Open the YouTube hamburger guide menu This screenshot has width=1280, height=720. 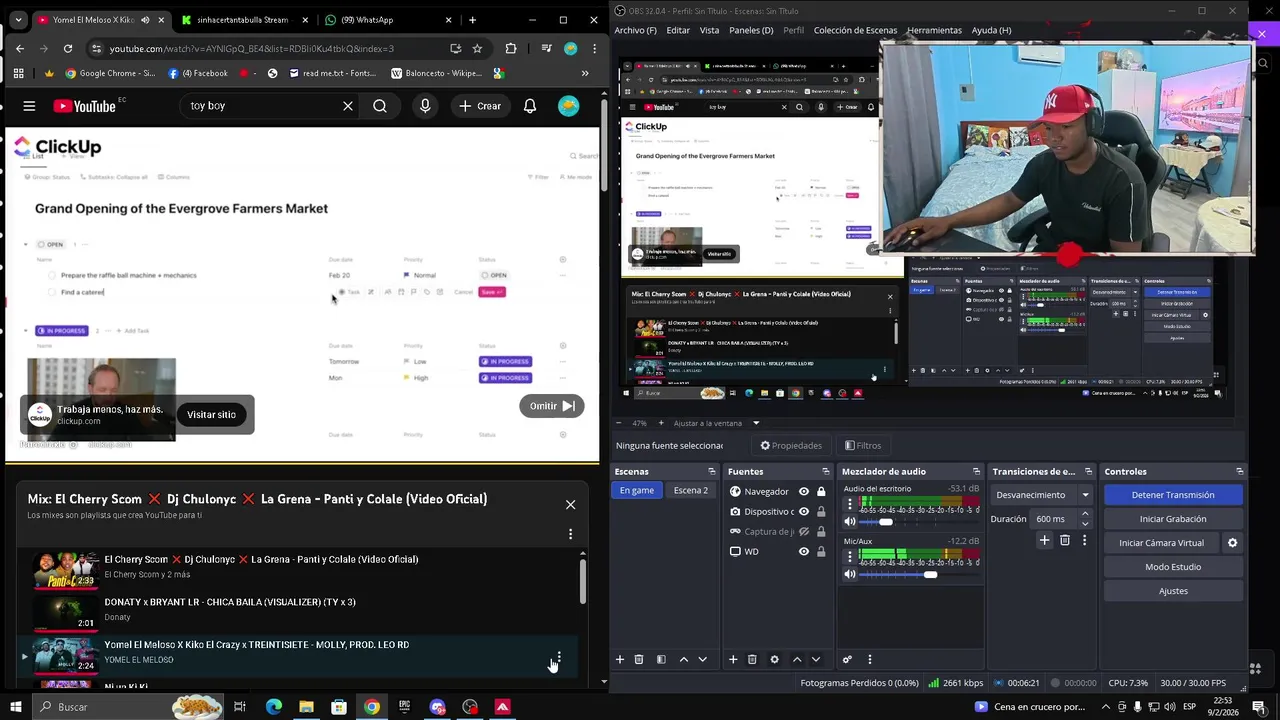pyautogui.click(x=29, y=106)
